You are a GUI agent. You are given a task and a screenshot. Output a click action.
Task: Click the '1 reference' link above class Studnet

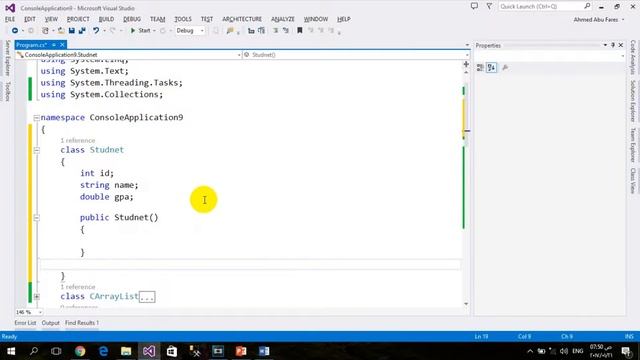click(78, 140)
